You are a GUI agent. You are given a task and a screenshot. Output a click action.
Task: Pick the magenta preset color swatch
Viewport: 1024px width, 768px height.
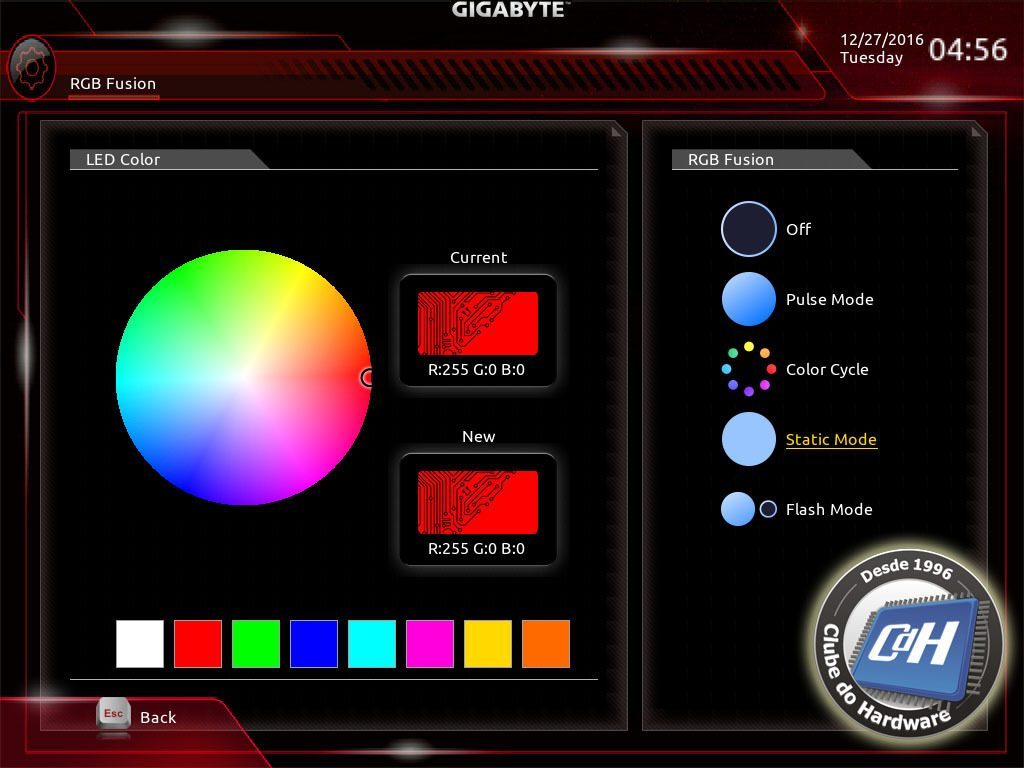click(x=430, y=644)
